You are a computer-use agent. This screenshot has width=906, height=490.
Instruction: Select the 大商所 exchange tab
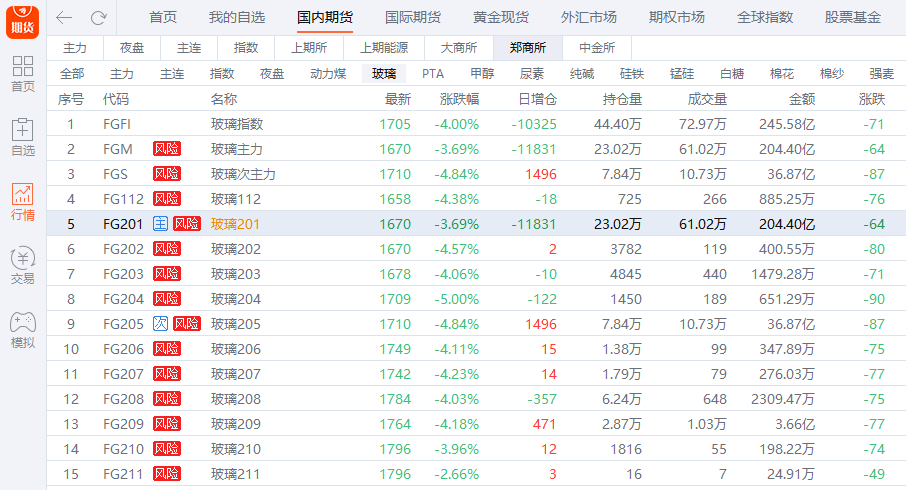459,48
